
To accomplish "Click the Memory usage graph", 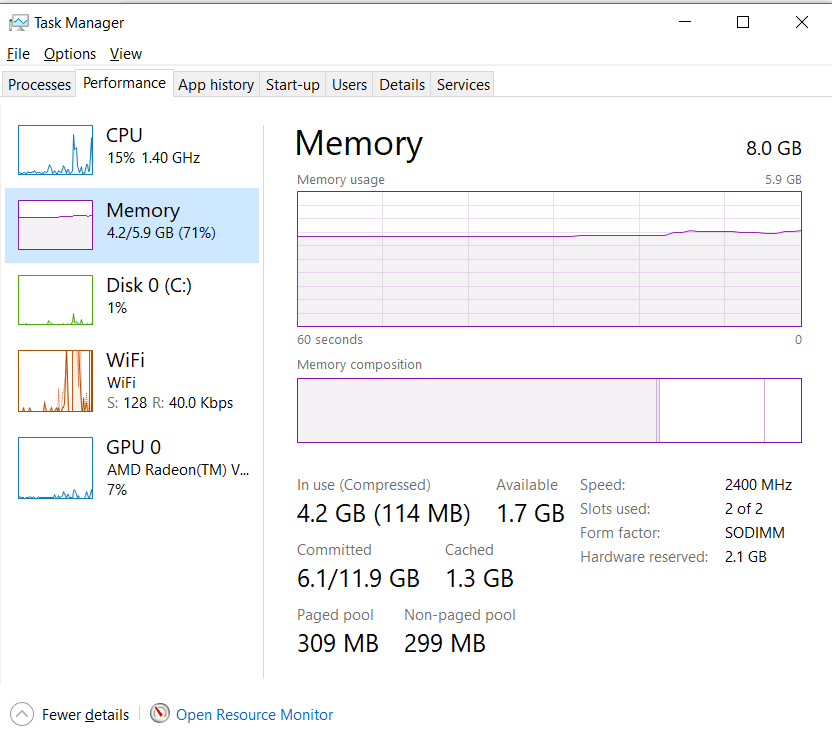I will pos(549,258).
